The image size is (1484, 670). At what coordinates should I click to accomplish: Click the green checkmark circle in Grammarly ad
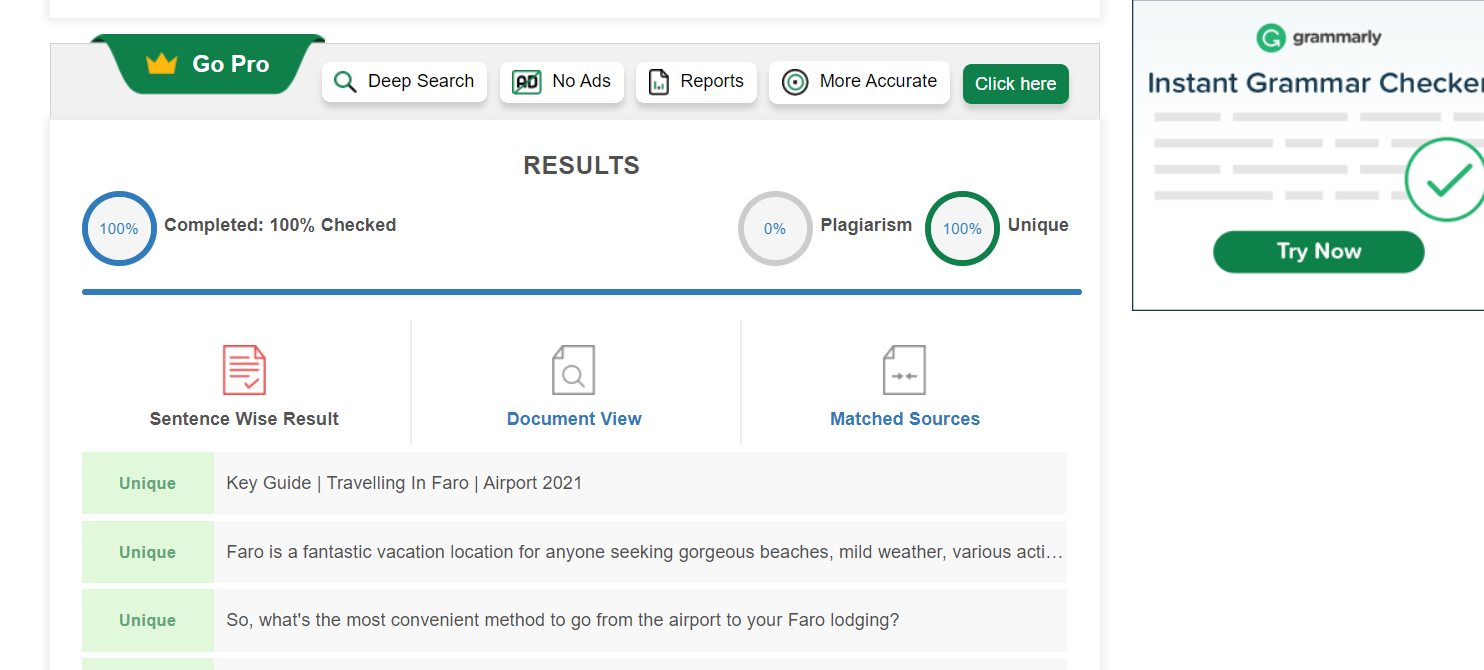[1446, 179]
